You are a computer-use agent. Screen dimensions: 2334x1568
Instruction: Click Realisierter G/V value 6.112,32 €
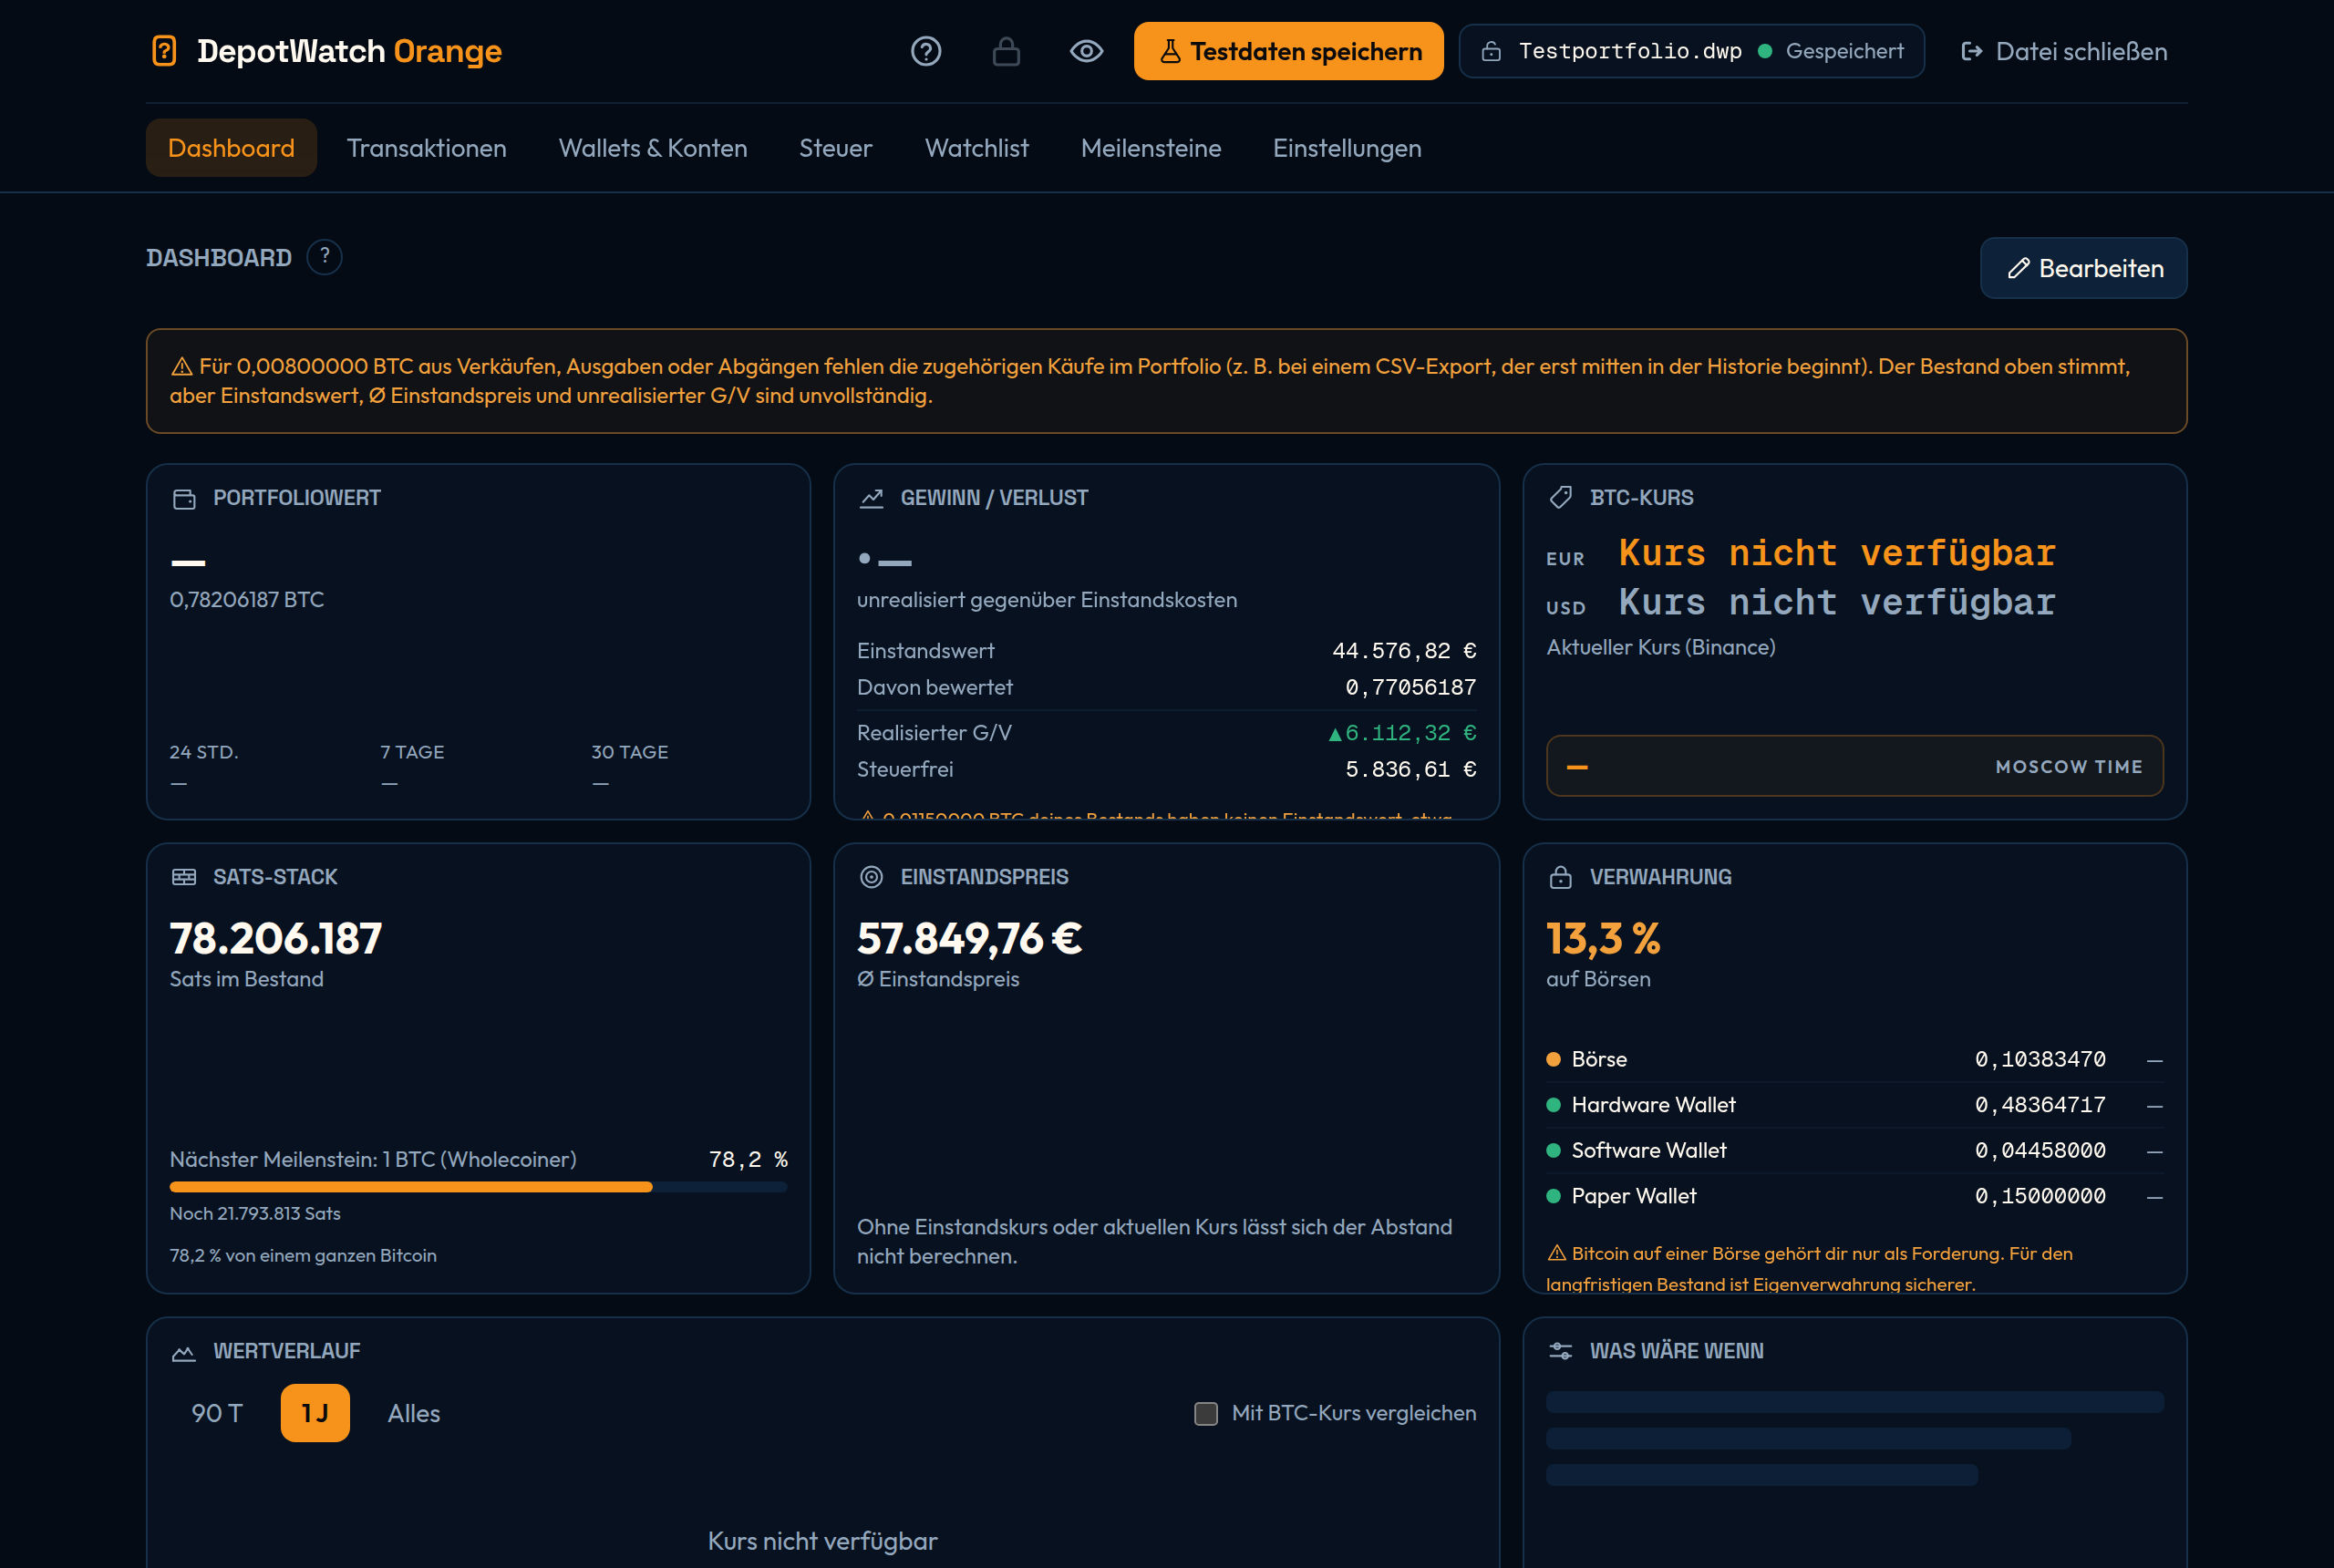pyautogui.click(x=1402, y=733)
